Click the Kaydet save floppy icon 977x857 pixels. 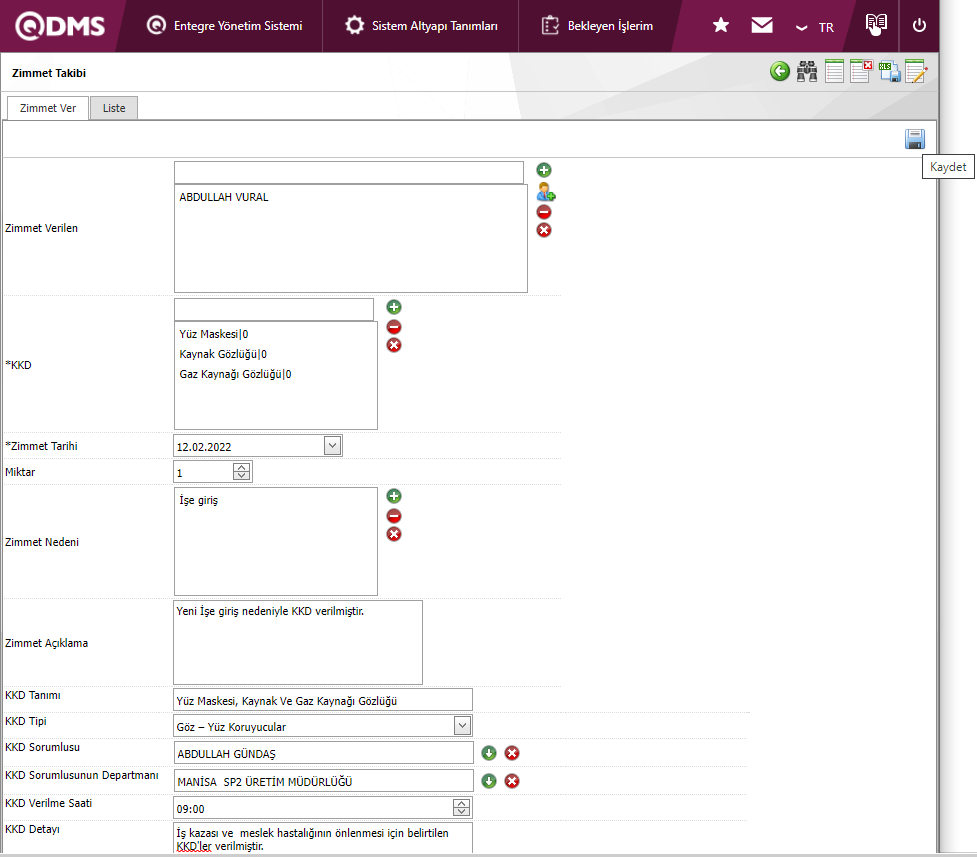(x=914, y=140)
